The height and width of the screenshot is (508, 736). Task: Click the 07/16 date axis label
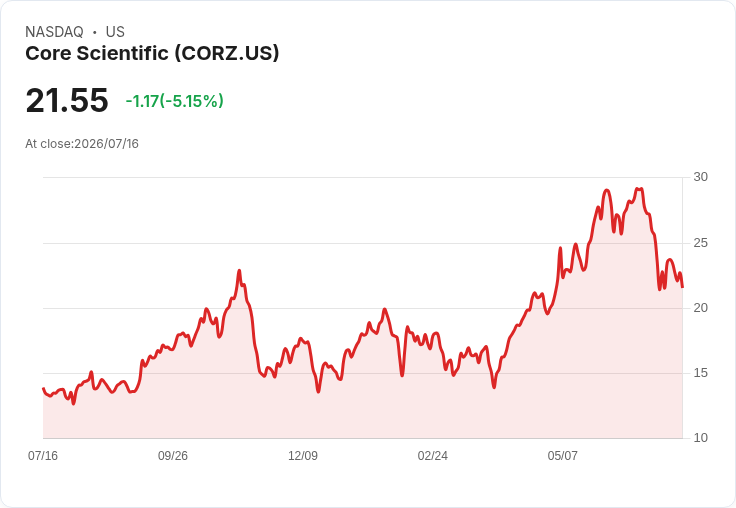pyautogui.click(x=43, y=455)
